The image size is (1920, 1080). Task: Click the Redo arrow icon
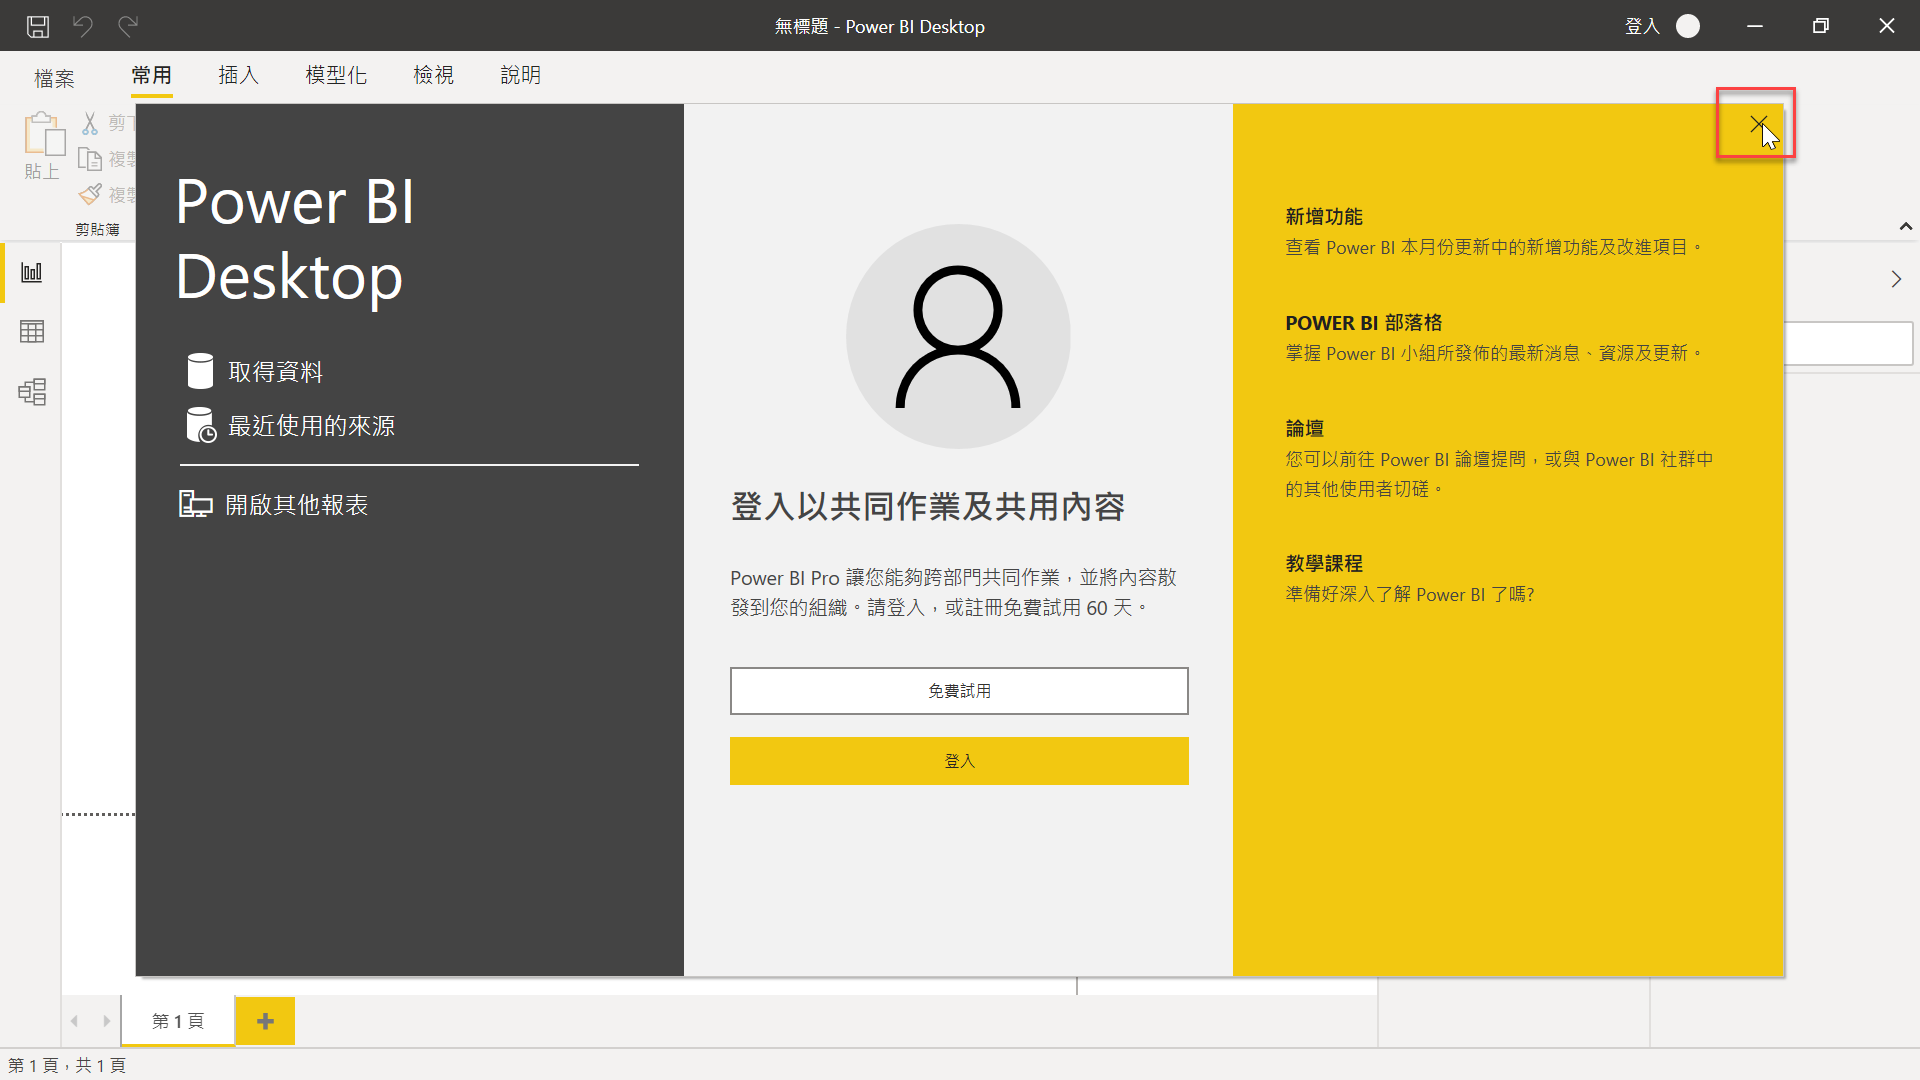(x=127, y=26)
